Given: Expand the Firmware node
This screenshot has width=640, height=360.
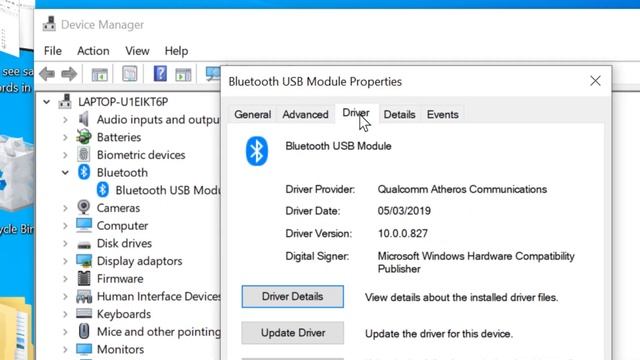Looking at the screenshot, I should [65, 279].
